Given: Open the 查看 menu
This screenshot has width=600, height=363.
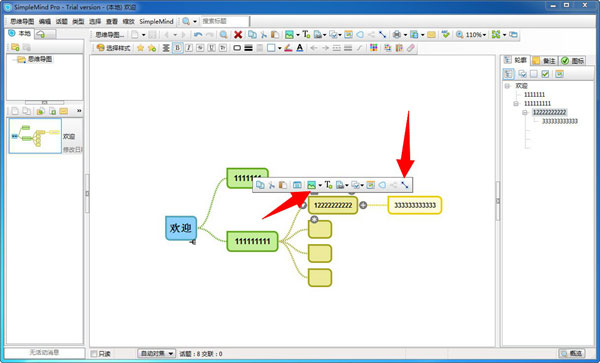Looking at the screenshot, I should [112, 21].
